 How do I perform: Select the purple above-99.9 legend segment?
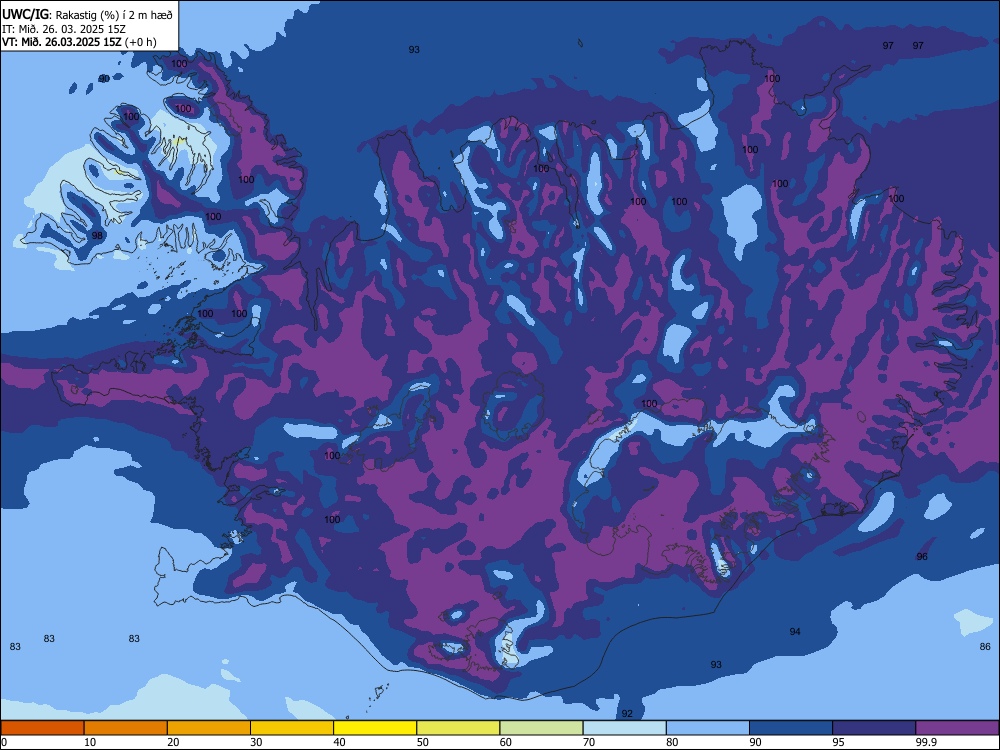(x=957, y=728)
